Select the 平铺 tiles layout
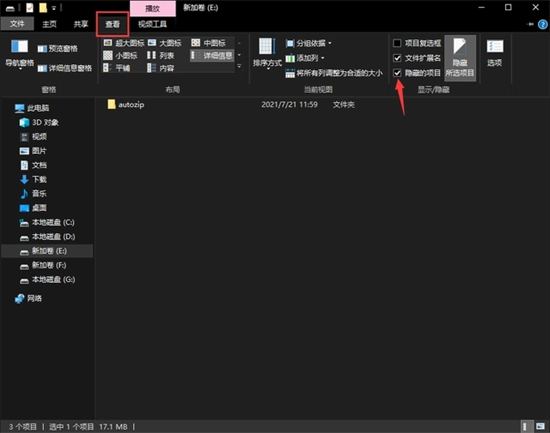This screenshot has height=433, width=550. point(117,68)
